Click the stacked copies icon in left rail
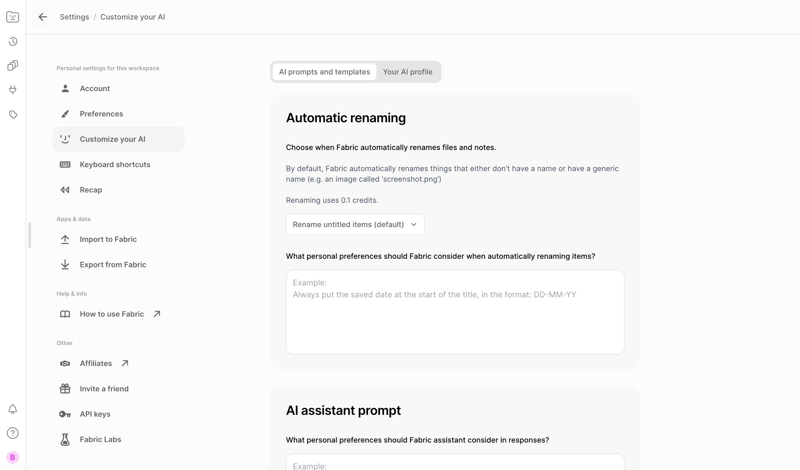Image resolution: width=800 pixels, height=470 pixels. 13,66
